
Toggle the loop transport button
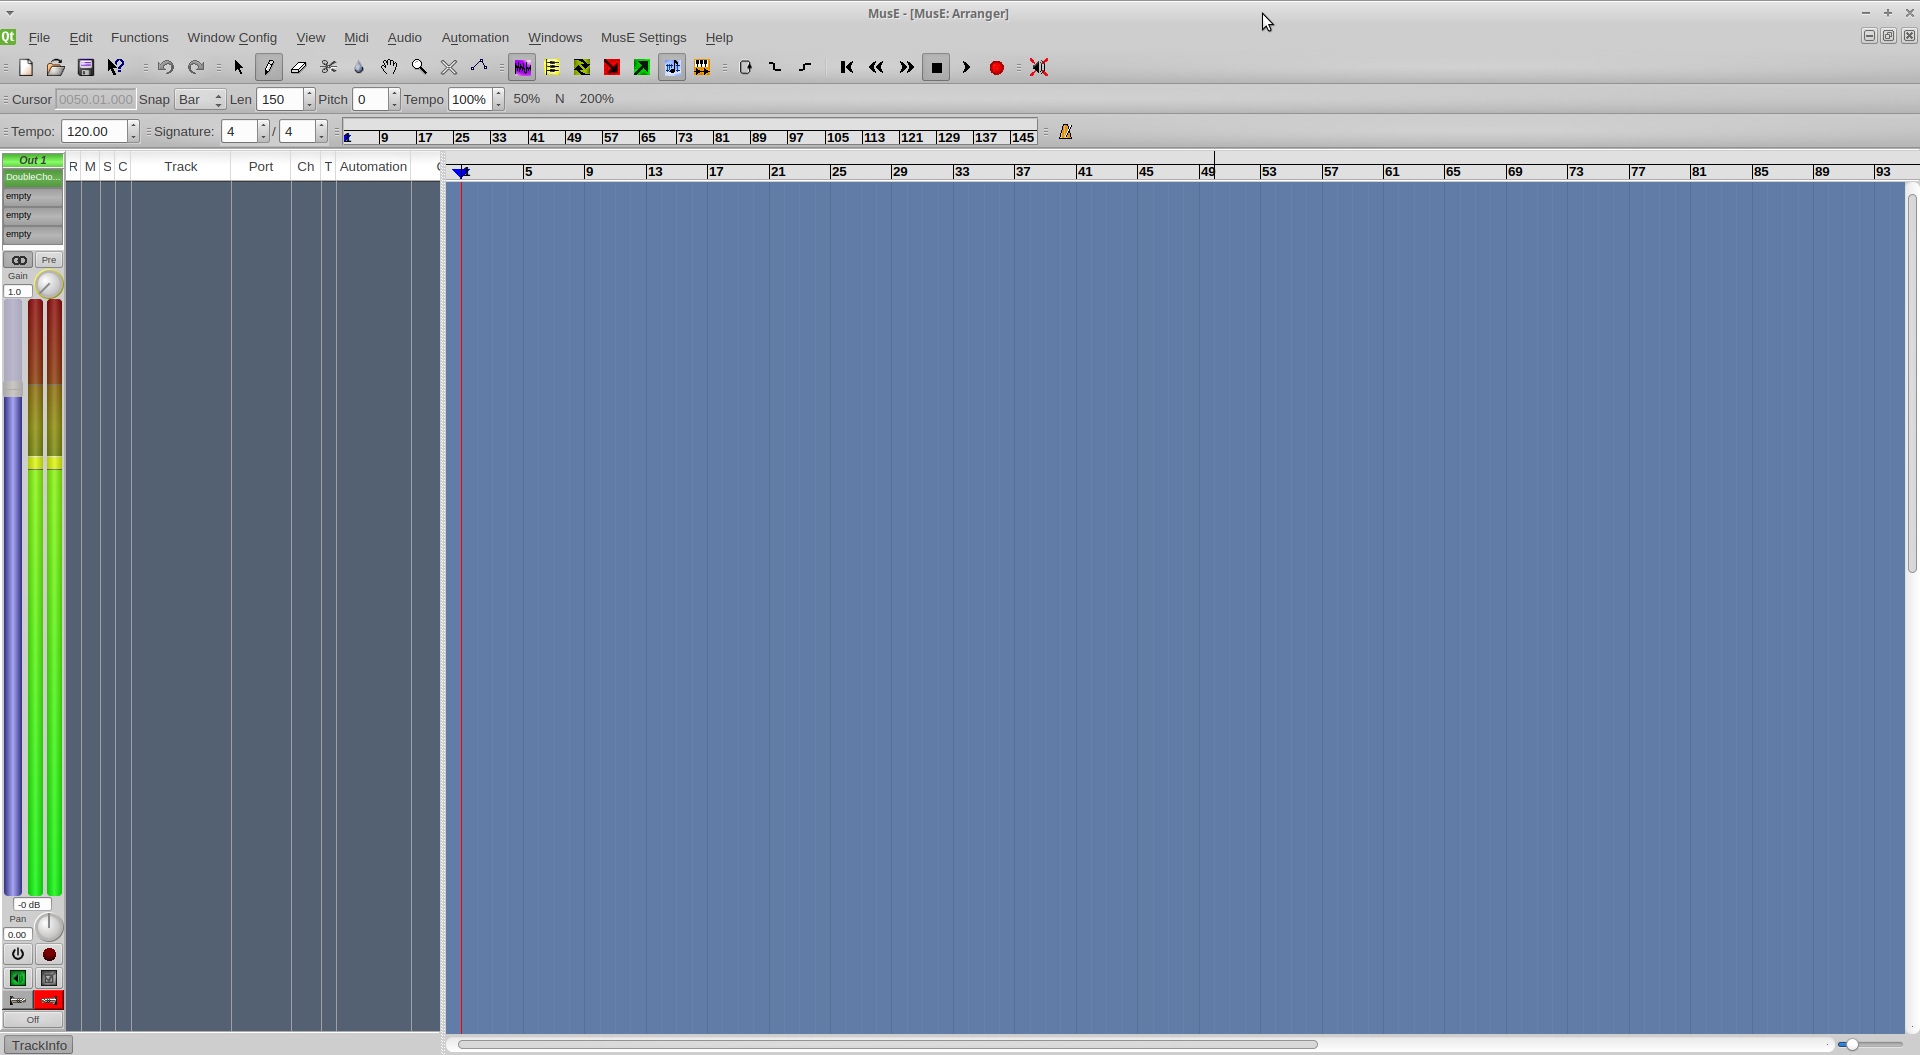pyautogui.click(x=745, y=67)
